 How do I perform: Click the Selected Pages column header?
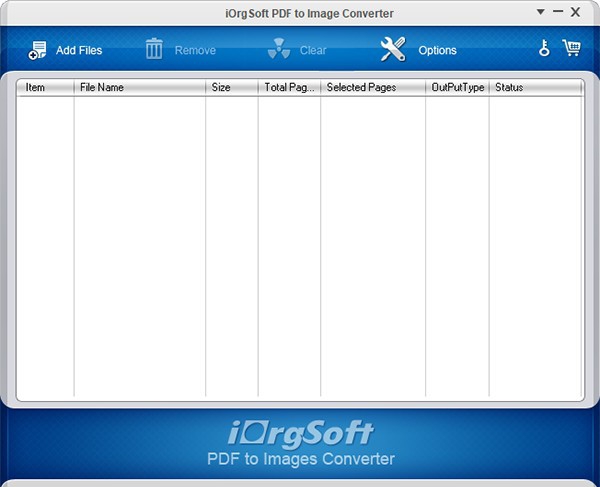(x=373, y=88)
